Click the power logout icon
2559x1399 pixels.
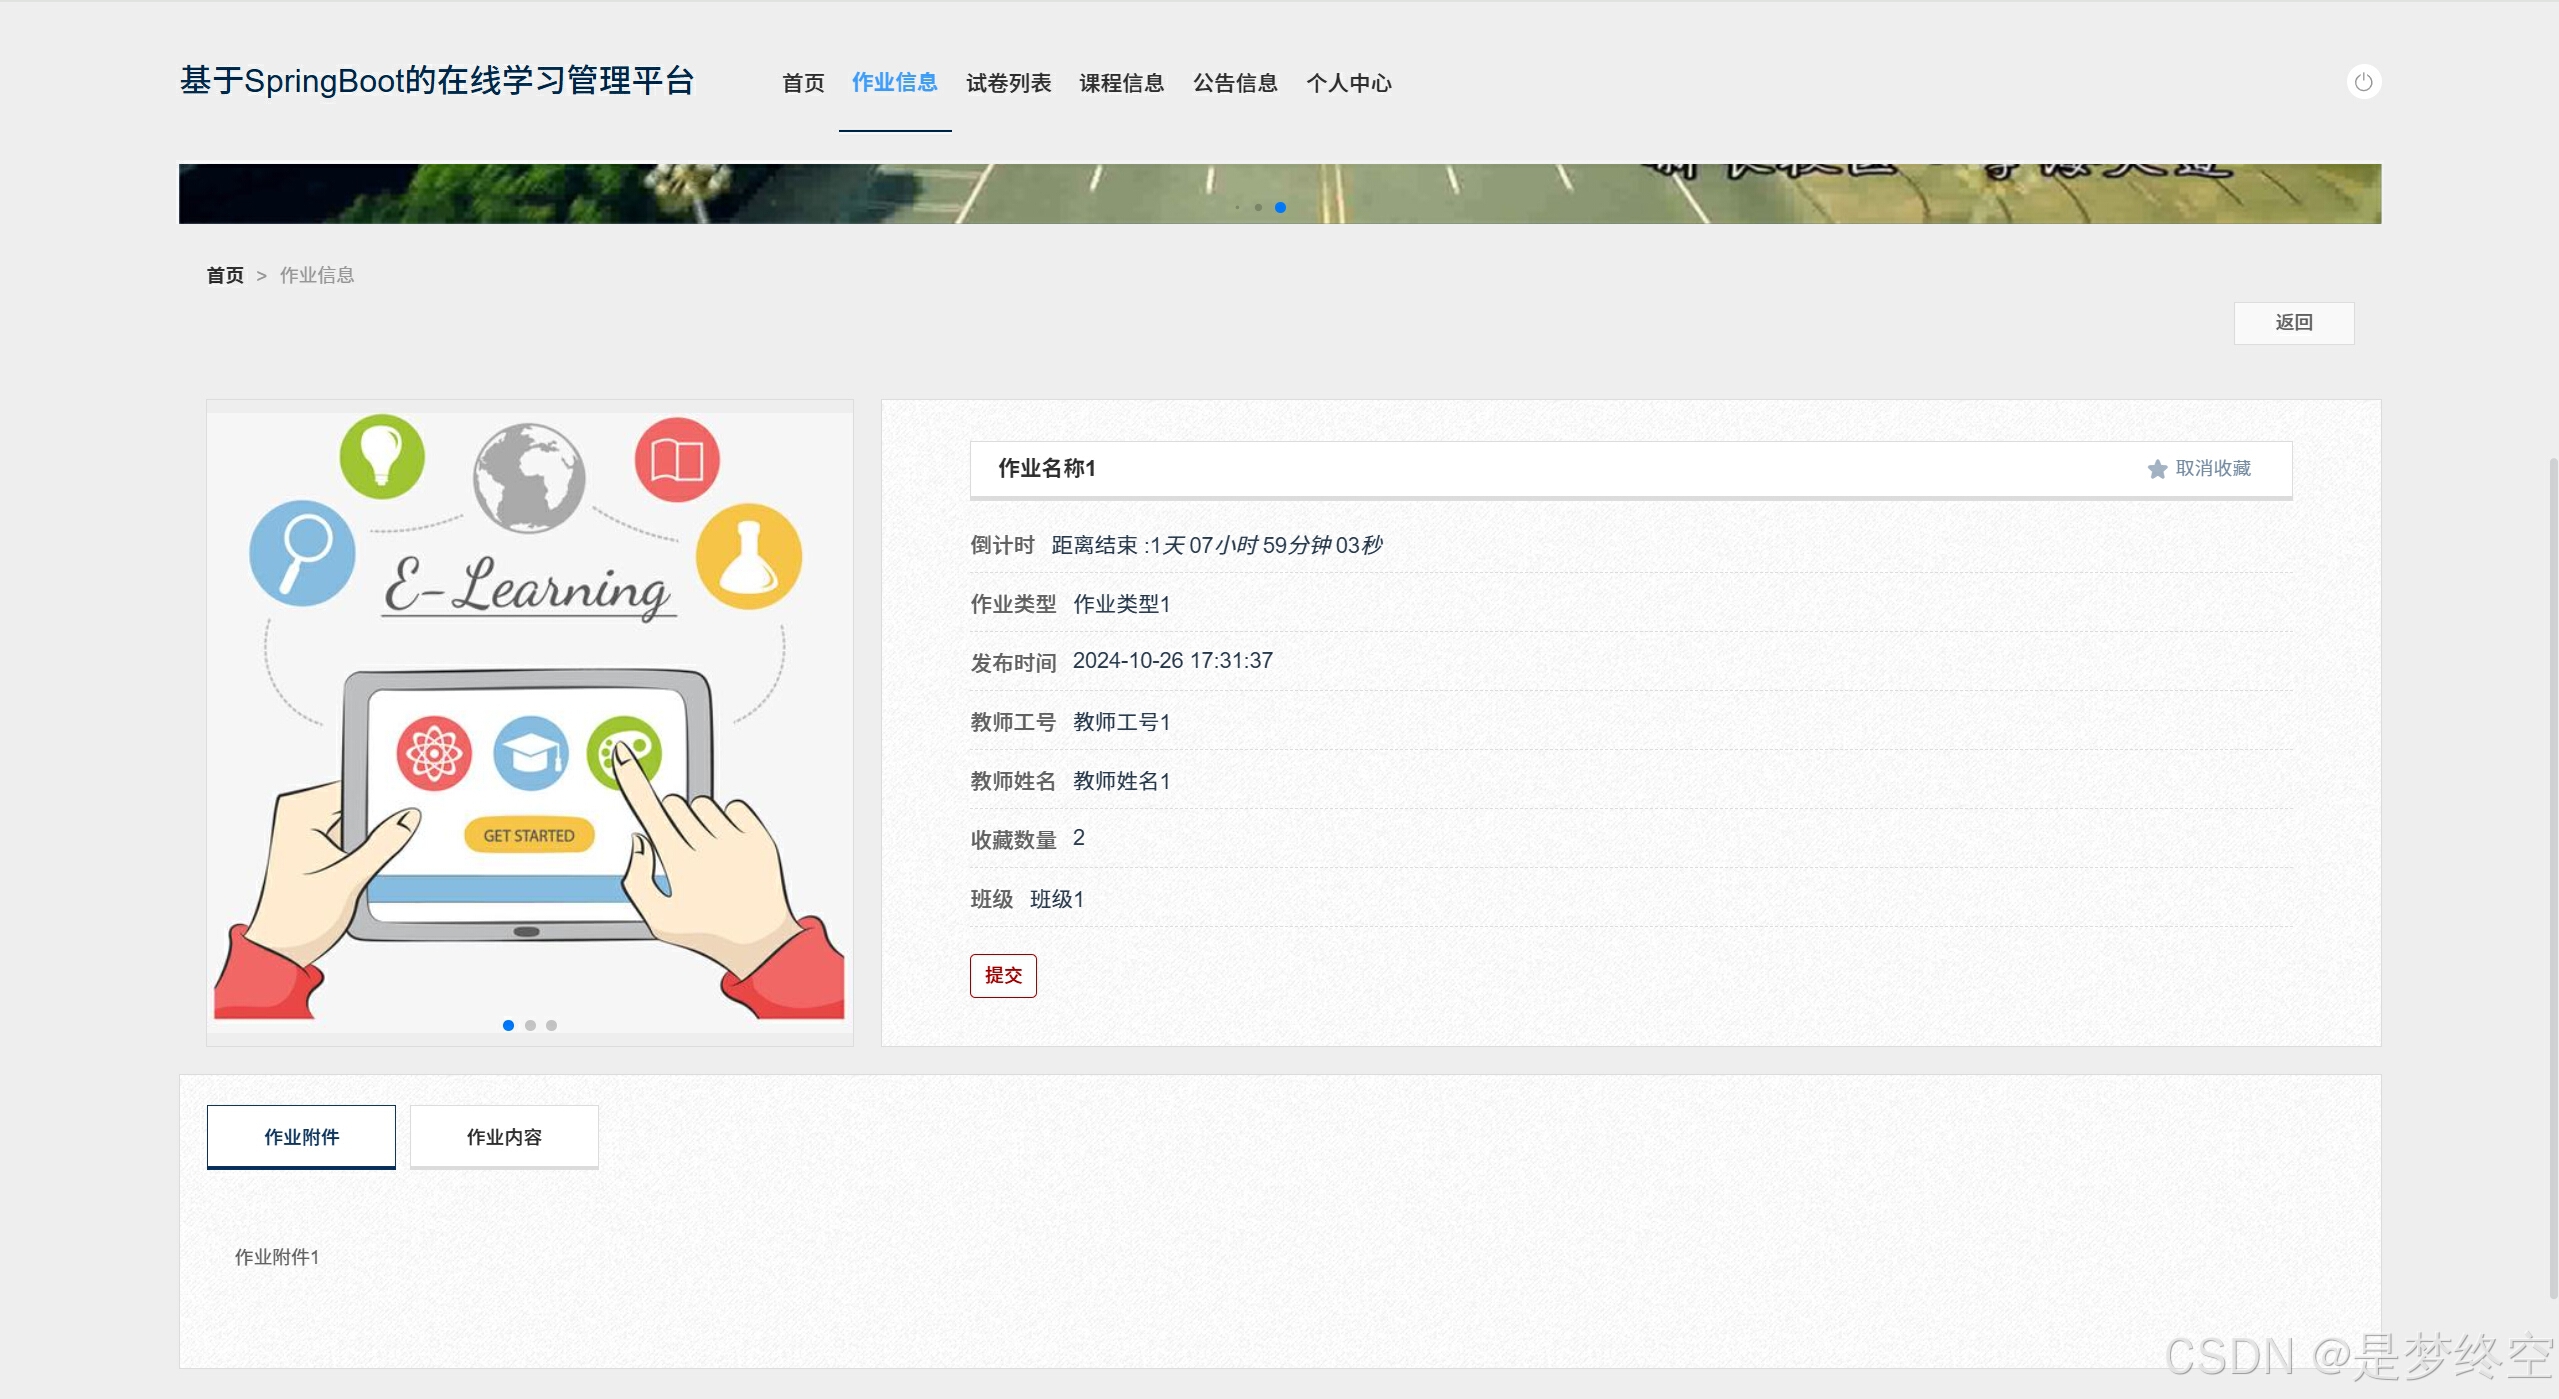pyautogui.click(x=2363, y=82)
